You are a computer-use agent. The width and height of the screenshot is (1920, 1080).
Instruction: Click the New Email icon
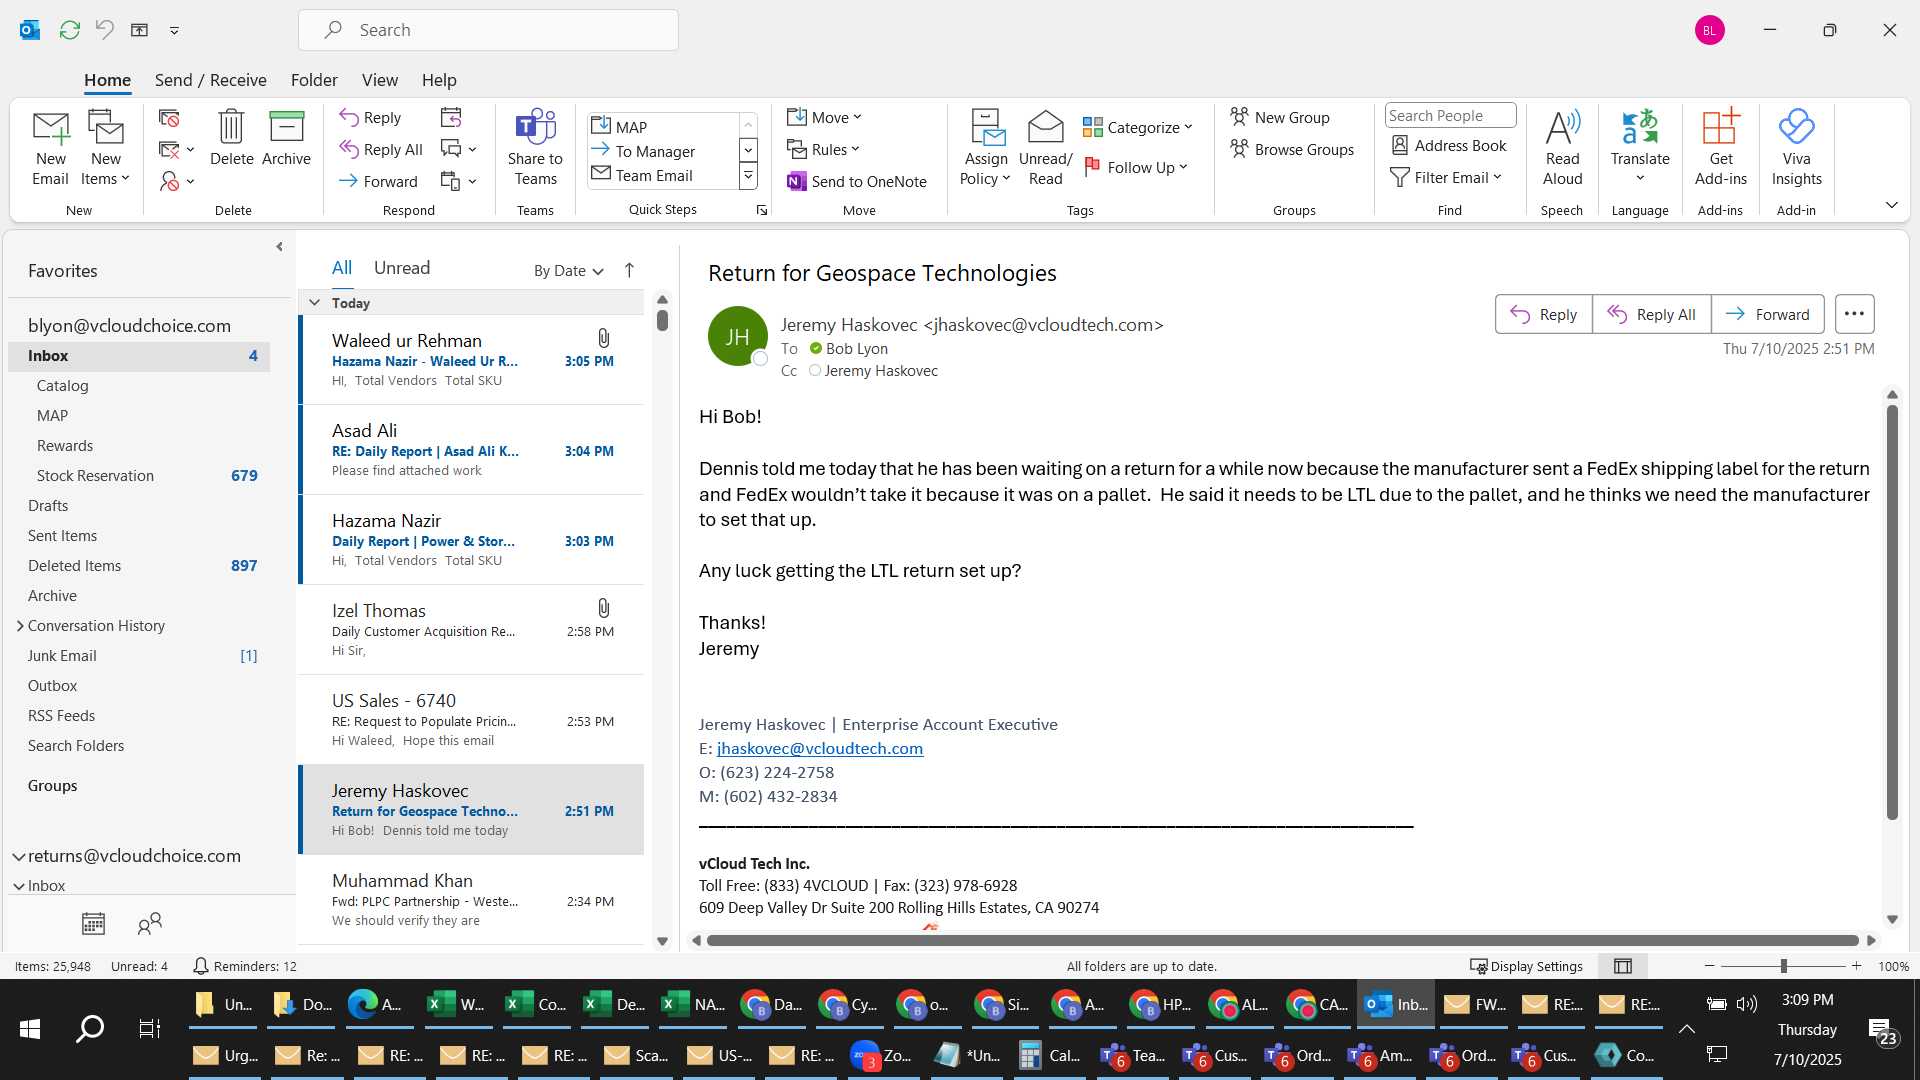pyautogui.click(x=50, y=148)
